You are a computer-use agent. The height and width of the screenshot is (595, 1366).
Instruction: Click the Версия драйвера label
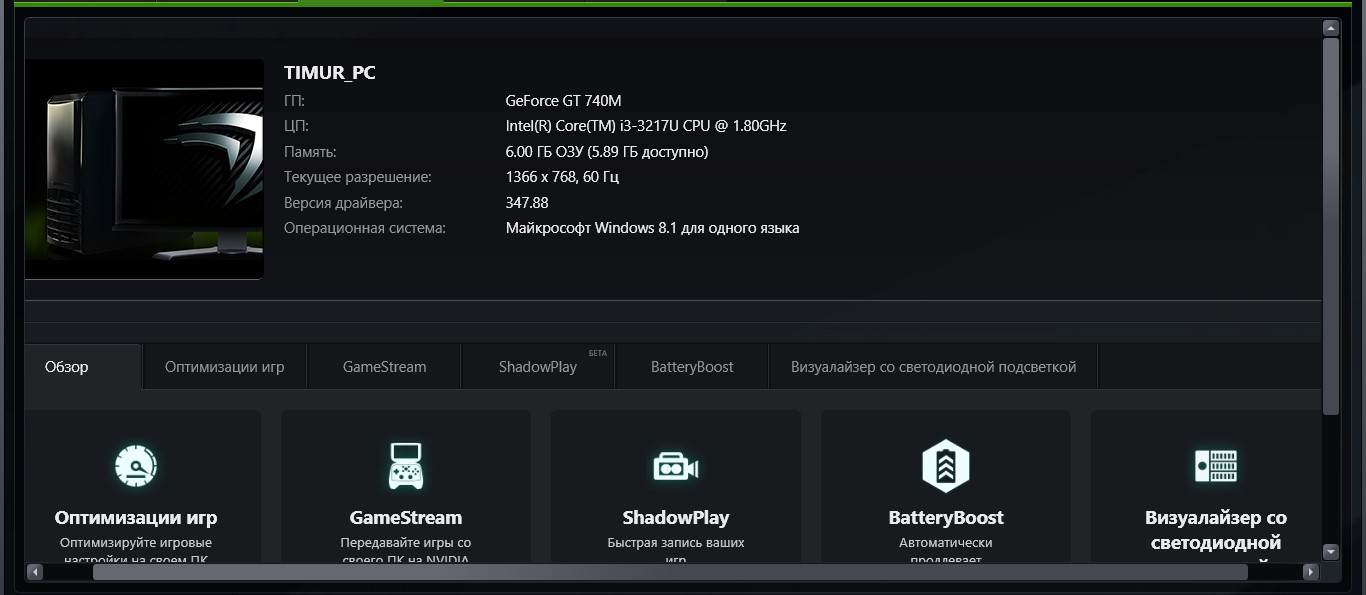click(x=344, y=203)
